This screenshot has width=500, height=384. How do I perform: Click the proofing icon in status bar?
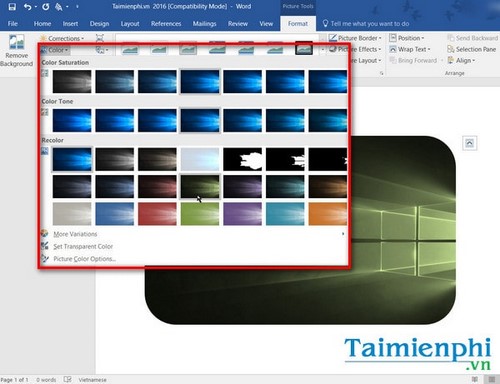pyautogui.click(x=68, y=379)
